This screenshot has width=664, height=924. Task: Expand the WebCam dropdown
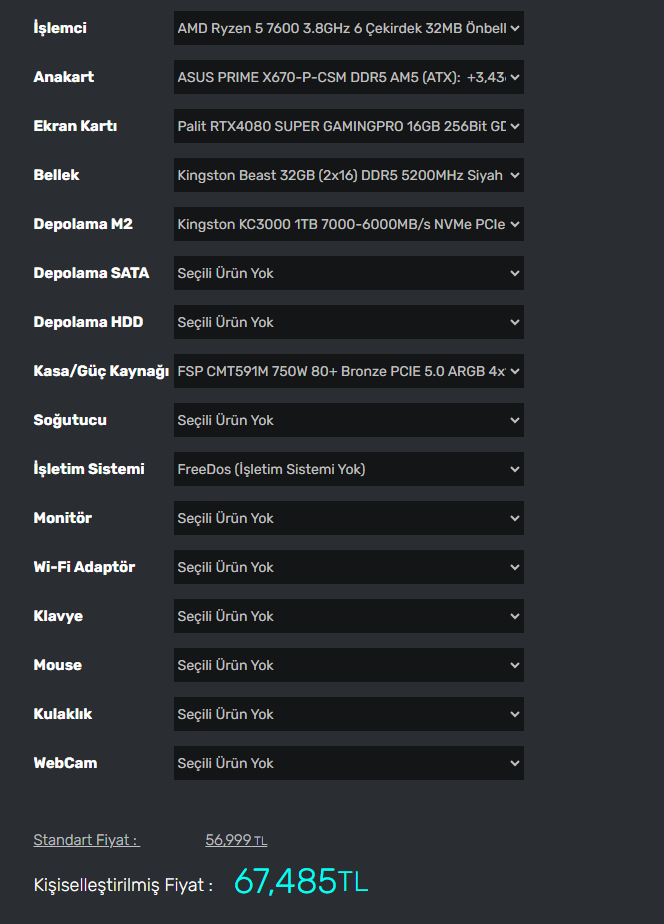pyautogui.click(x=348, y=763)
